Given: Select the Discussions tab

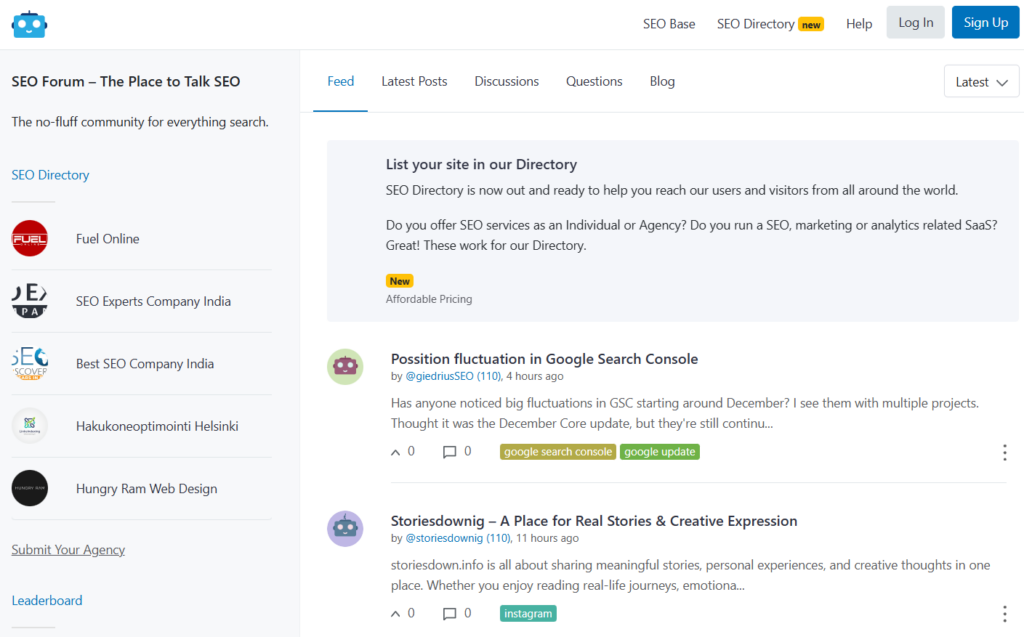Looking at the screenshot, I should tap(506, 82).
